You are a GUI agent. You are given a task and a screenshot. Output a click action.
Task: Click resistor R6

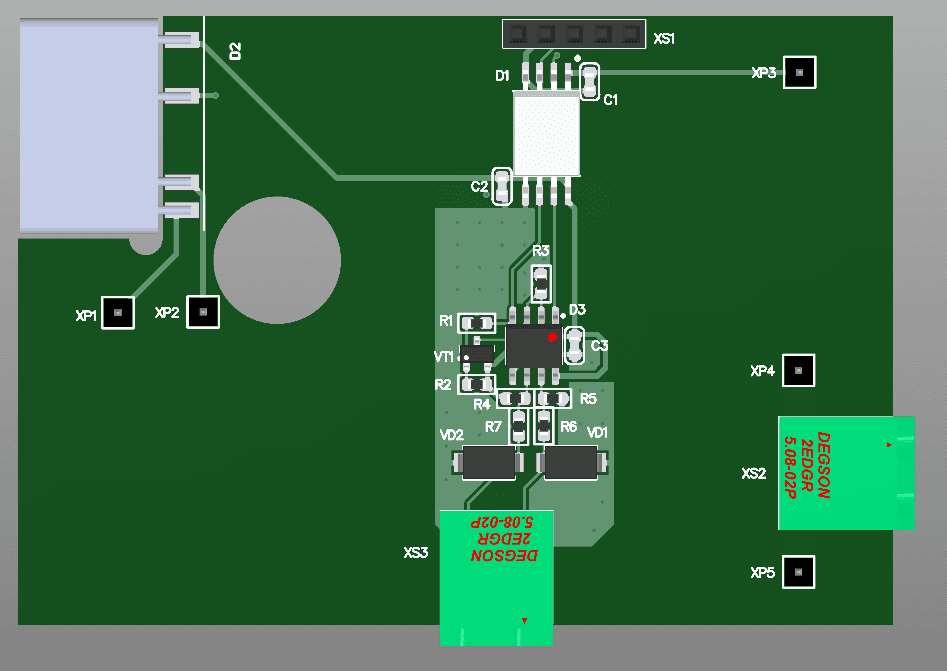[x=544, y=426]
